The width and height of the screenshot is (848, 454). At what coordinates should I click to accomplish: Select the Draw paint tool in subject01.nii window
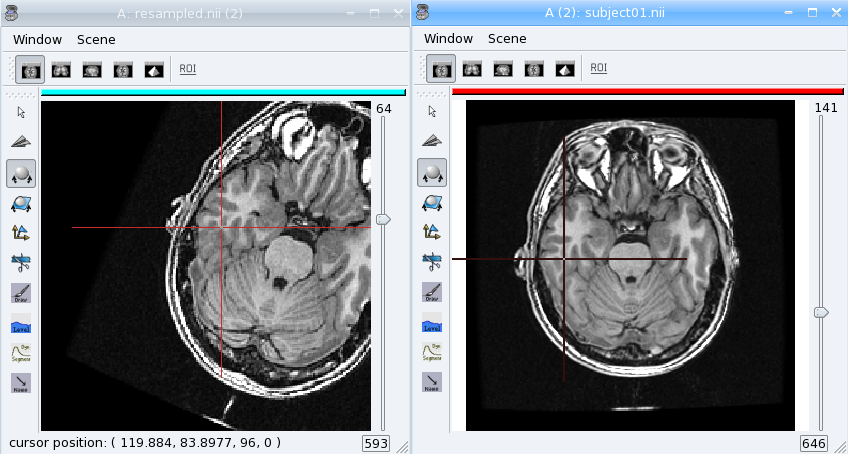(x=432, y=292)
